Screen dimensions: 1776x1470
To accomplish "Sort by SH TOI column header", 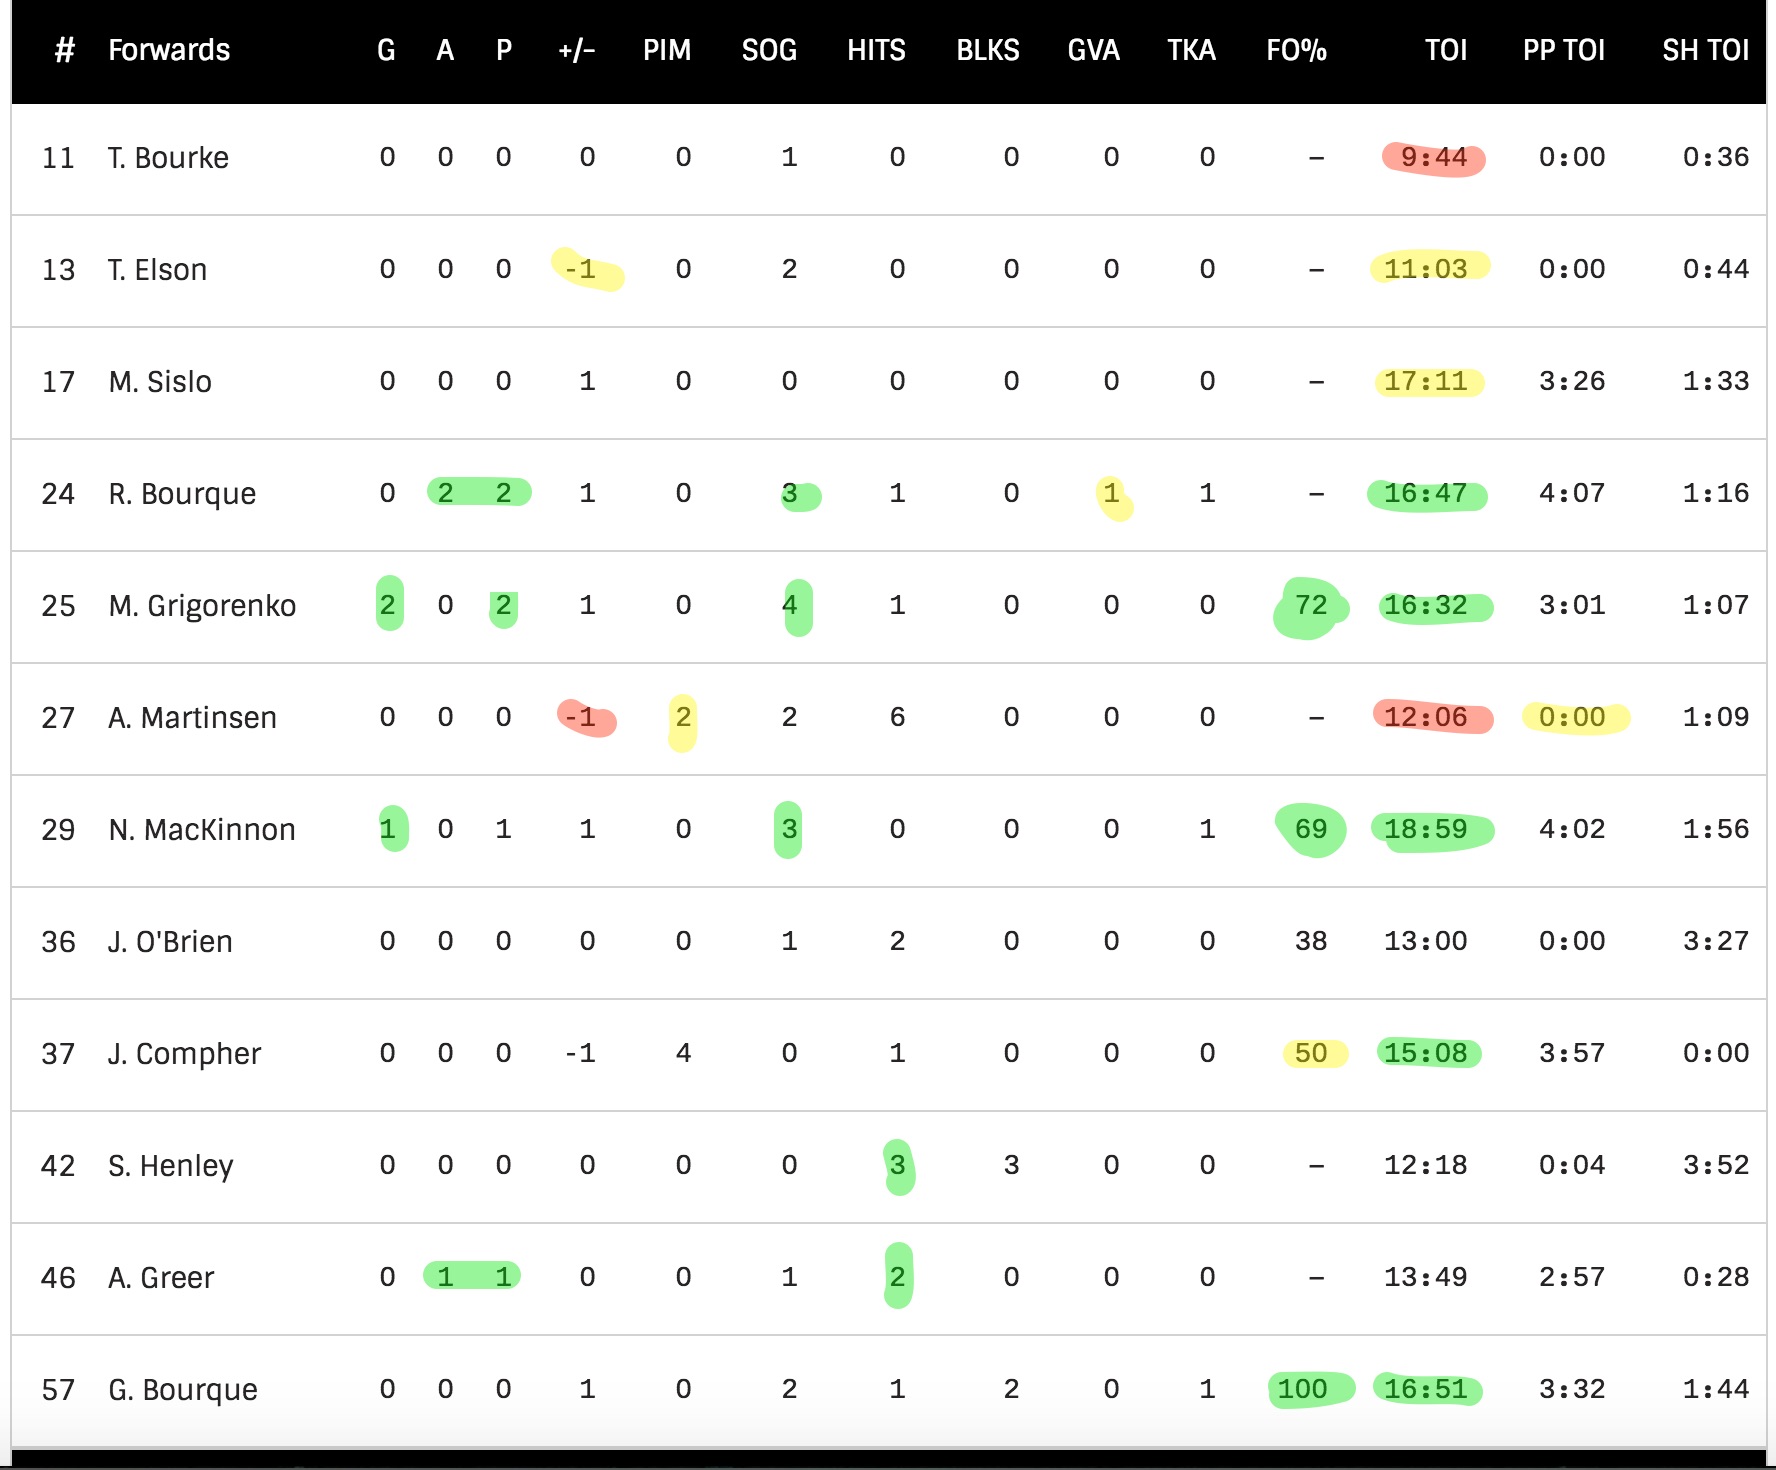I will pyautogui.click(x=1705, y=50).
